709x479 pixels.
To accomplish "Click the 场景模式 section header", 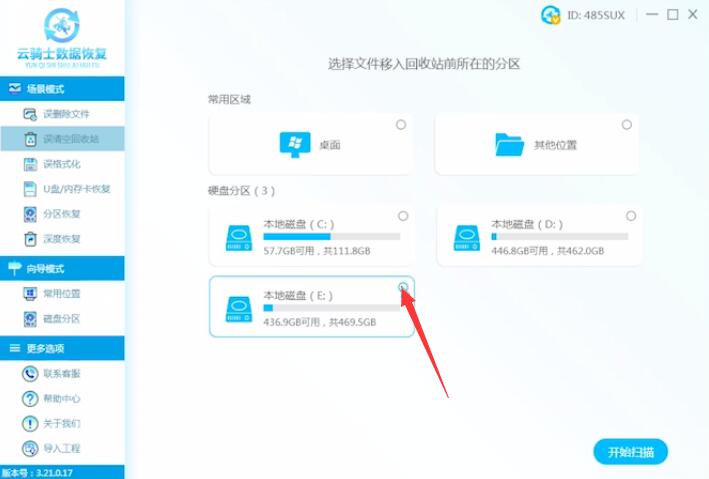I will (62, 89).
